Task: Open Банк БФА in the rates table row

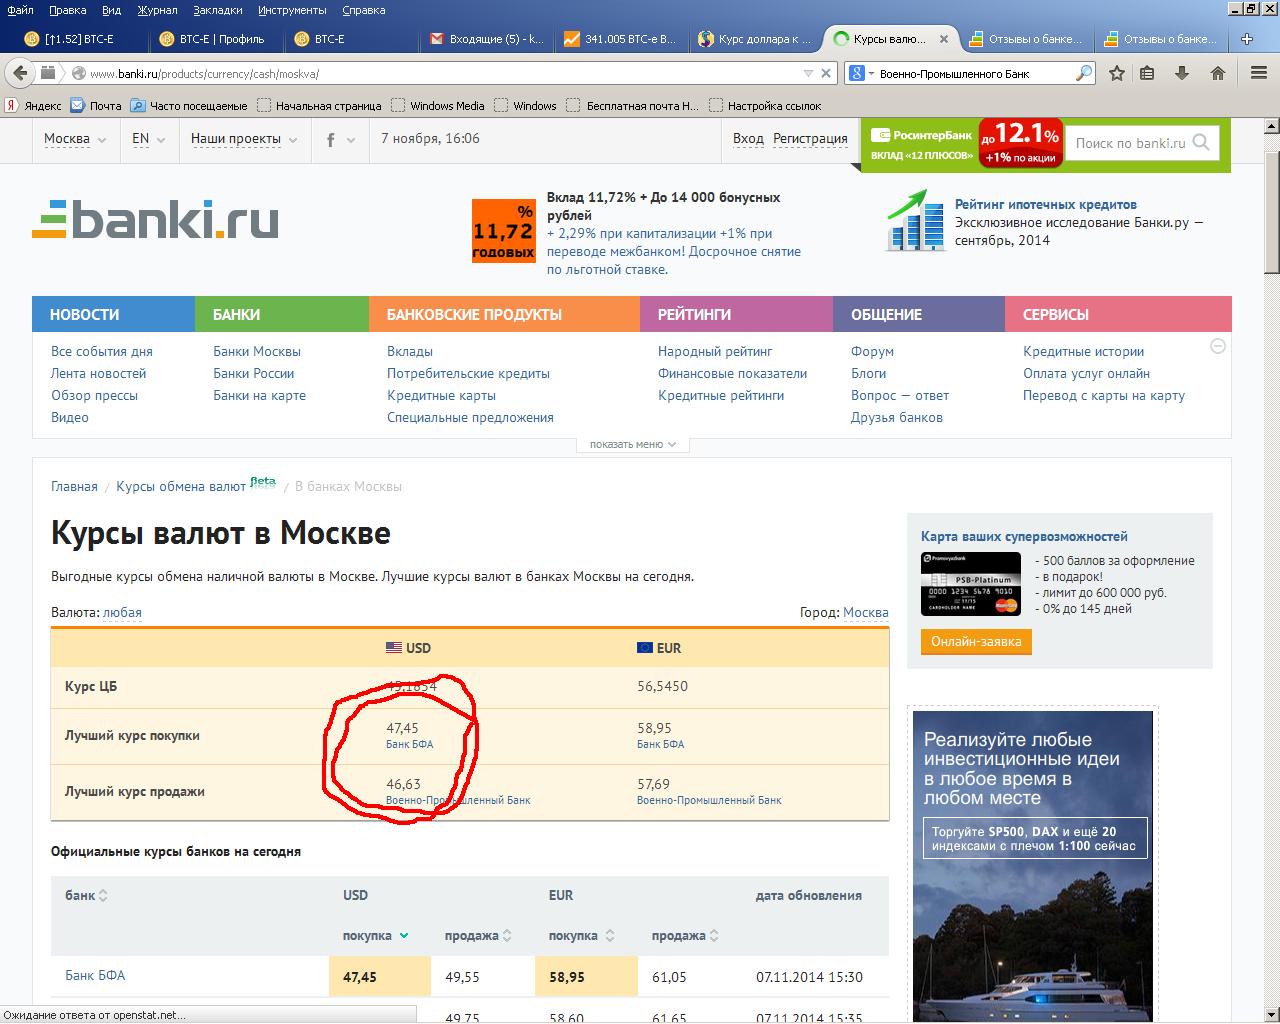Action: click(95, 975)
